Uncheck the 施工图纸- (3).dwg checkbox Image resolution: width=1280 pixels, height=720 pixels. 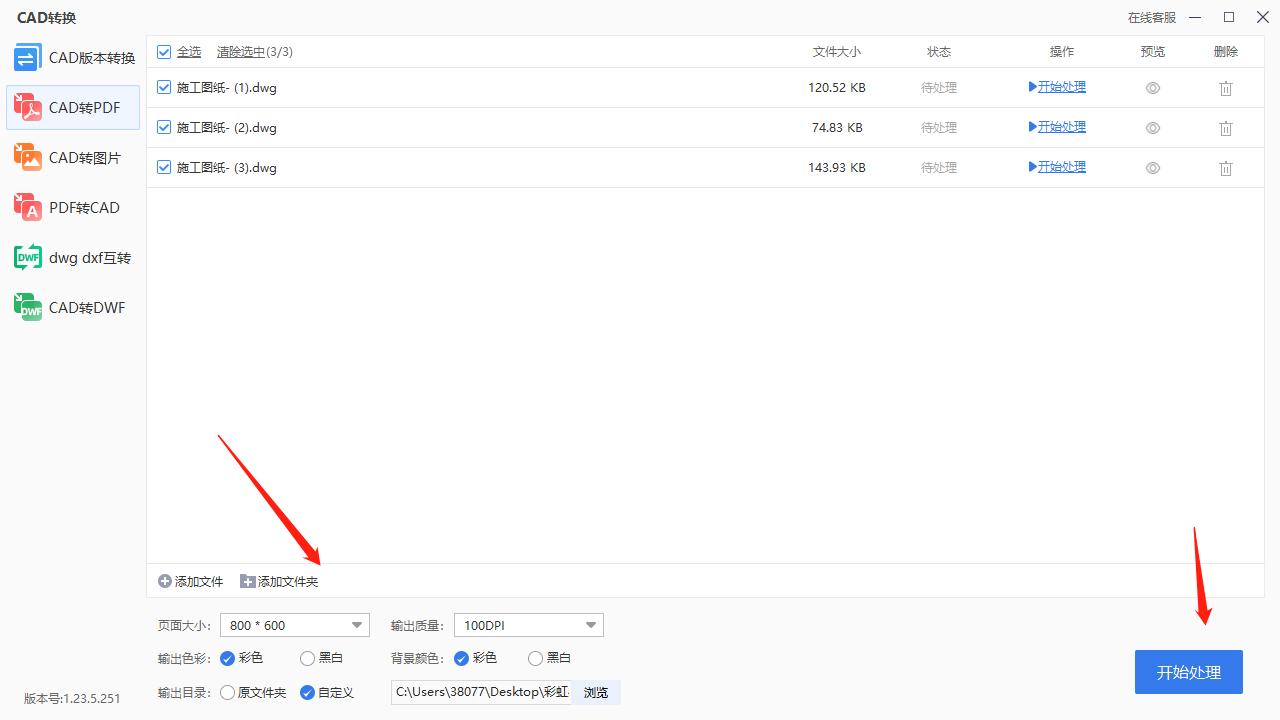point(164,167)
